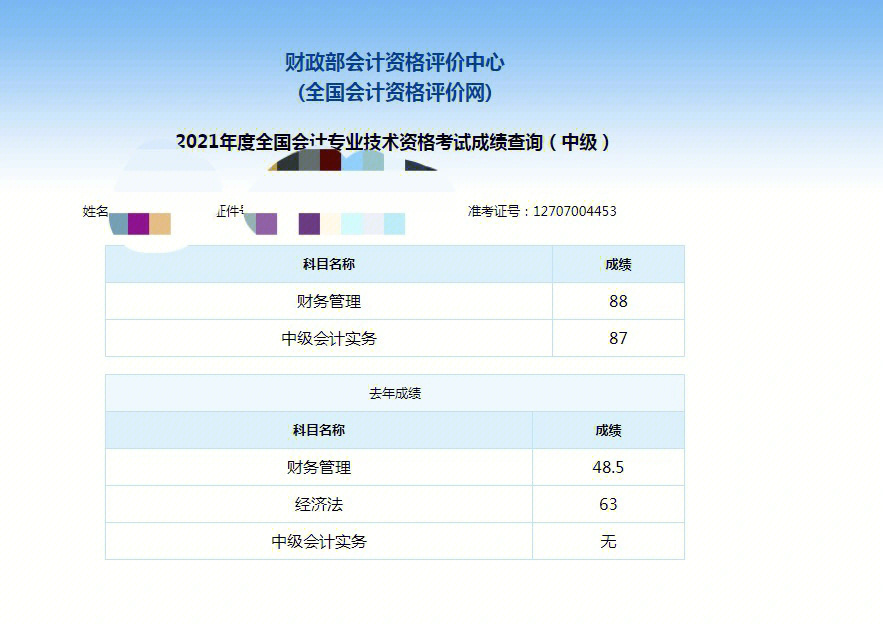The image size is (883, 631).
Task: Click 成绩 header in current-year table
Action: point(618,264)
